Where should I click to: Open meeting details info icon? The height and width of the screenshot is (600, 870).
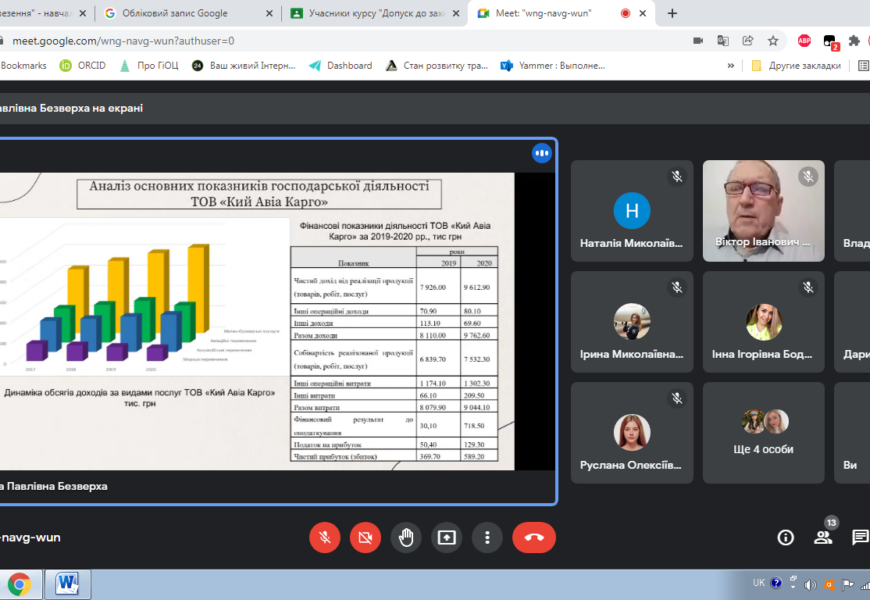[x=785, y=537]
